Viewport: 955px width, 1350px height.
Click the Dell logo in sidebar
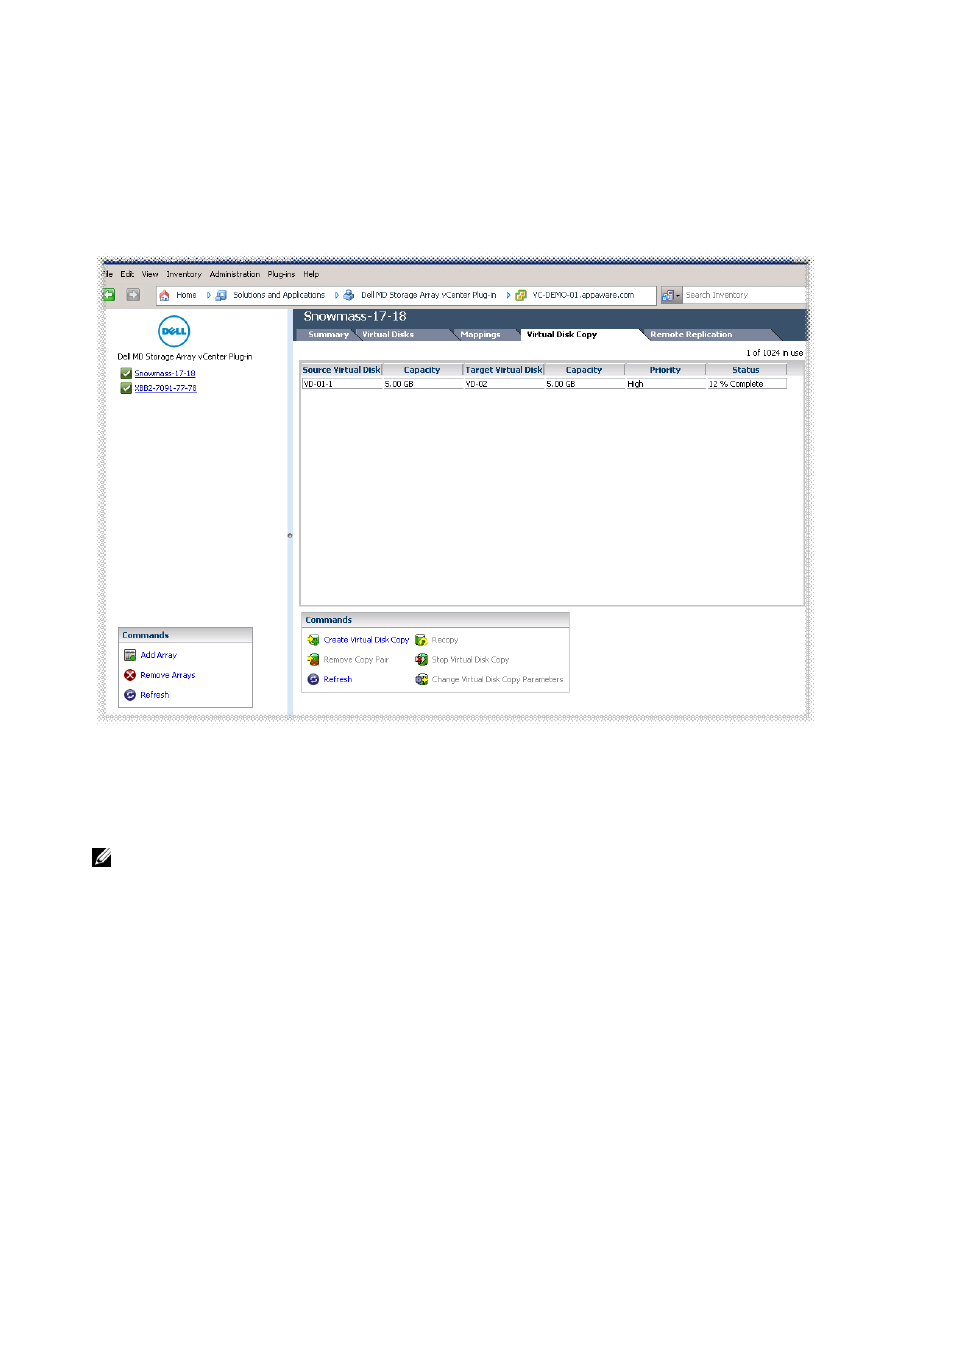pos(174,331)
